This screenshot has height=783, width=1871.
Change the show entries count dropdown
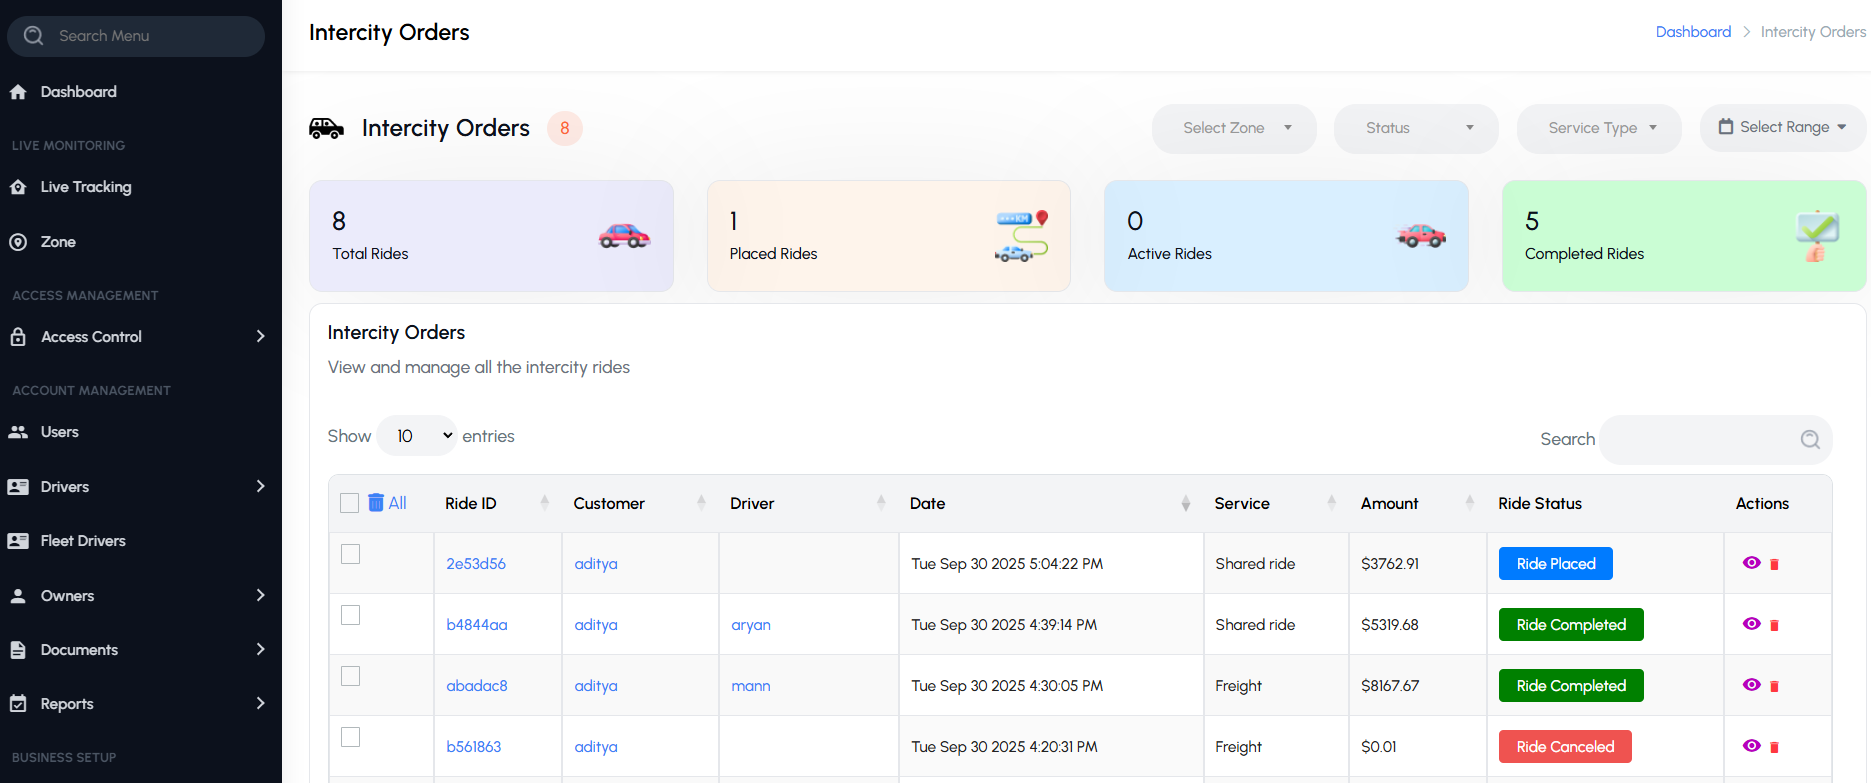418,436
